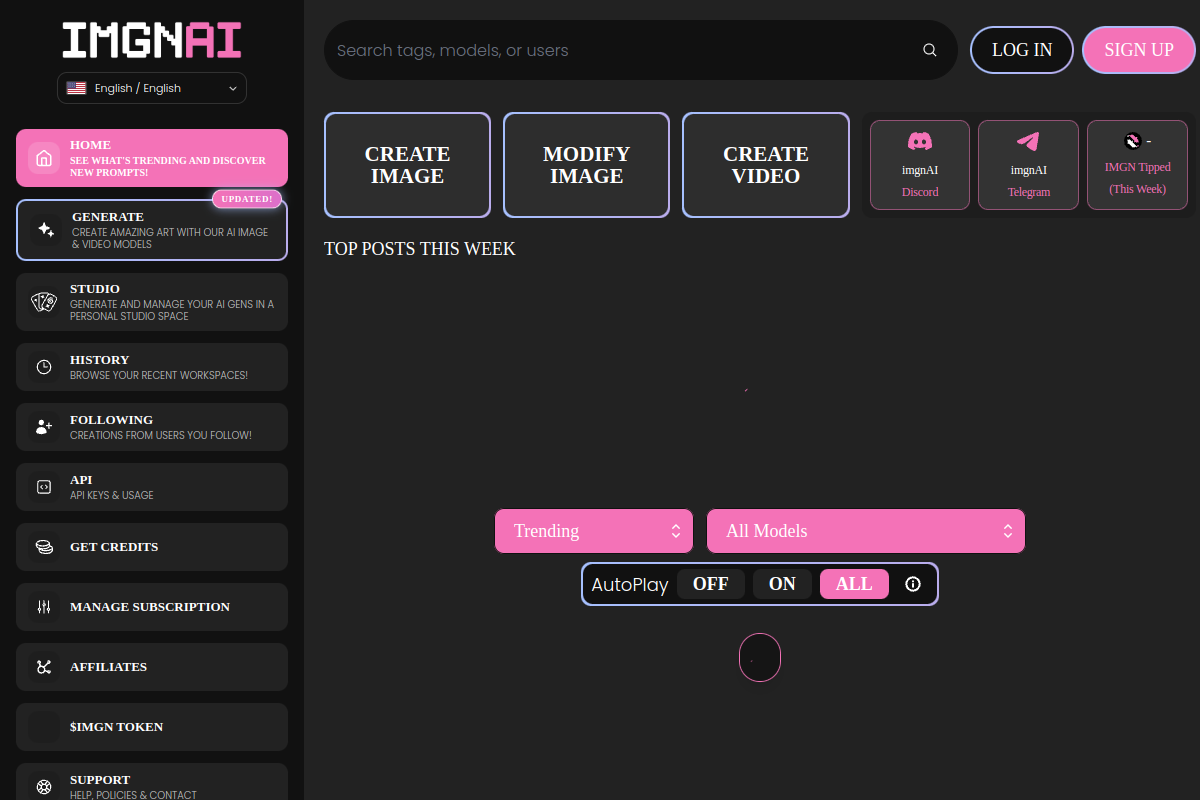Click the Following user-plus icon

pos(44,427)
